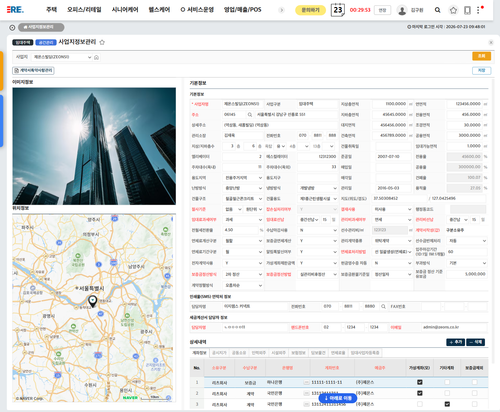This screenshot has height=412, width=500.
Task: Click the favorites star in the top bar
Action: click(453, 10)
